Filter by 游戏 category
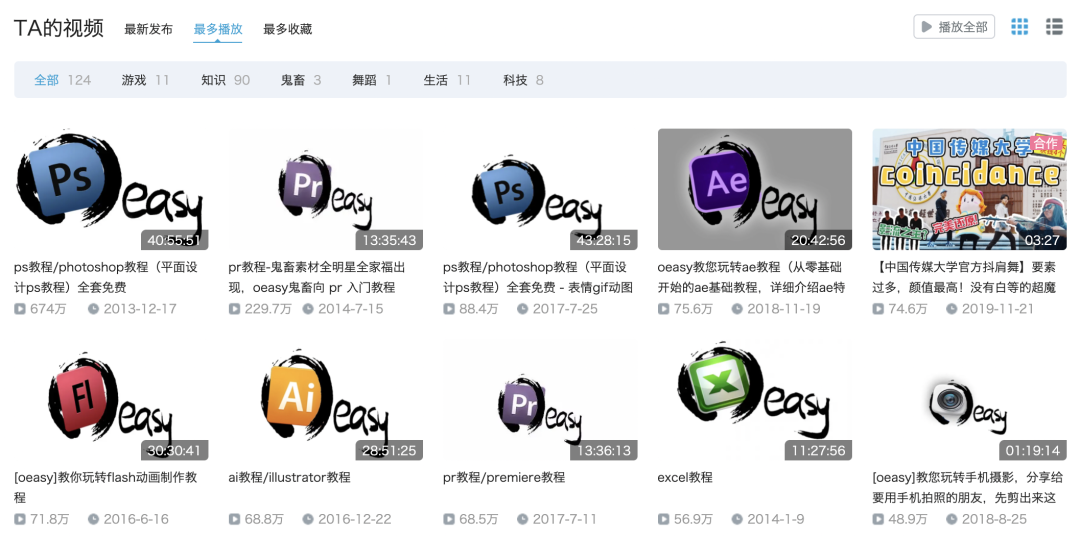1080x538 pixels. click(x=145, y=80)
